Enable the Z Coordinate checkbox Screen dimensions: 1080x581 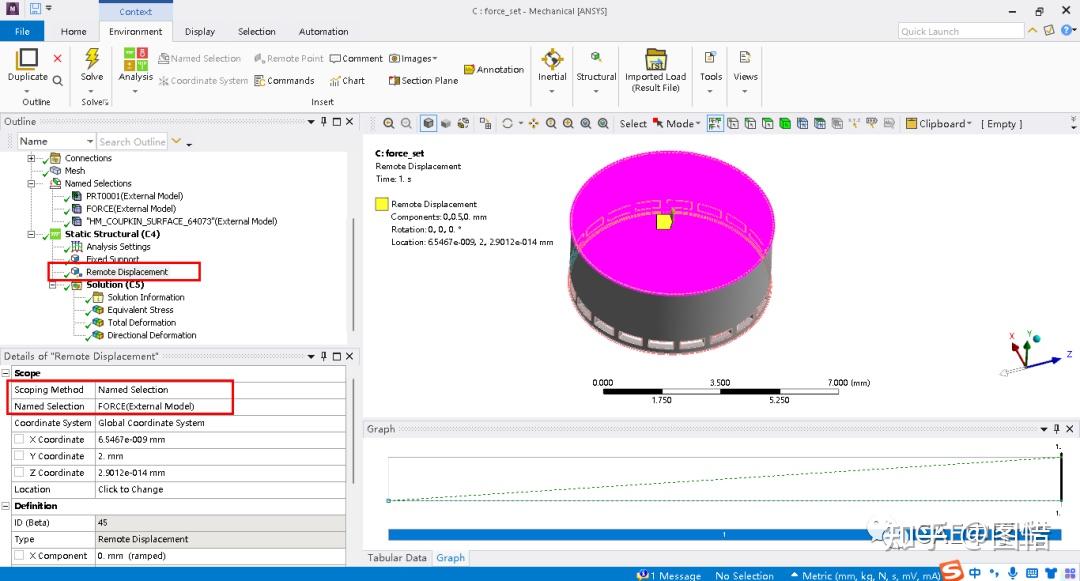(x=19, y=473)
